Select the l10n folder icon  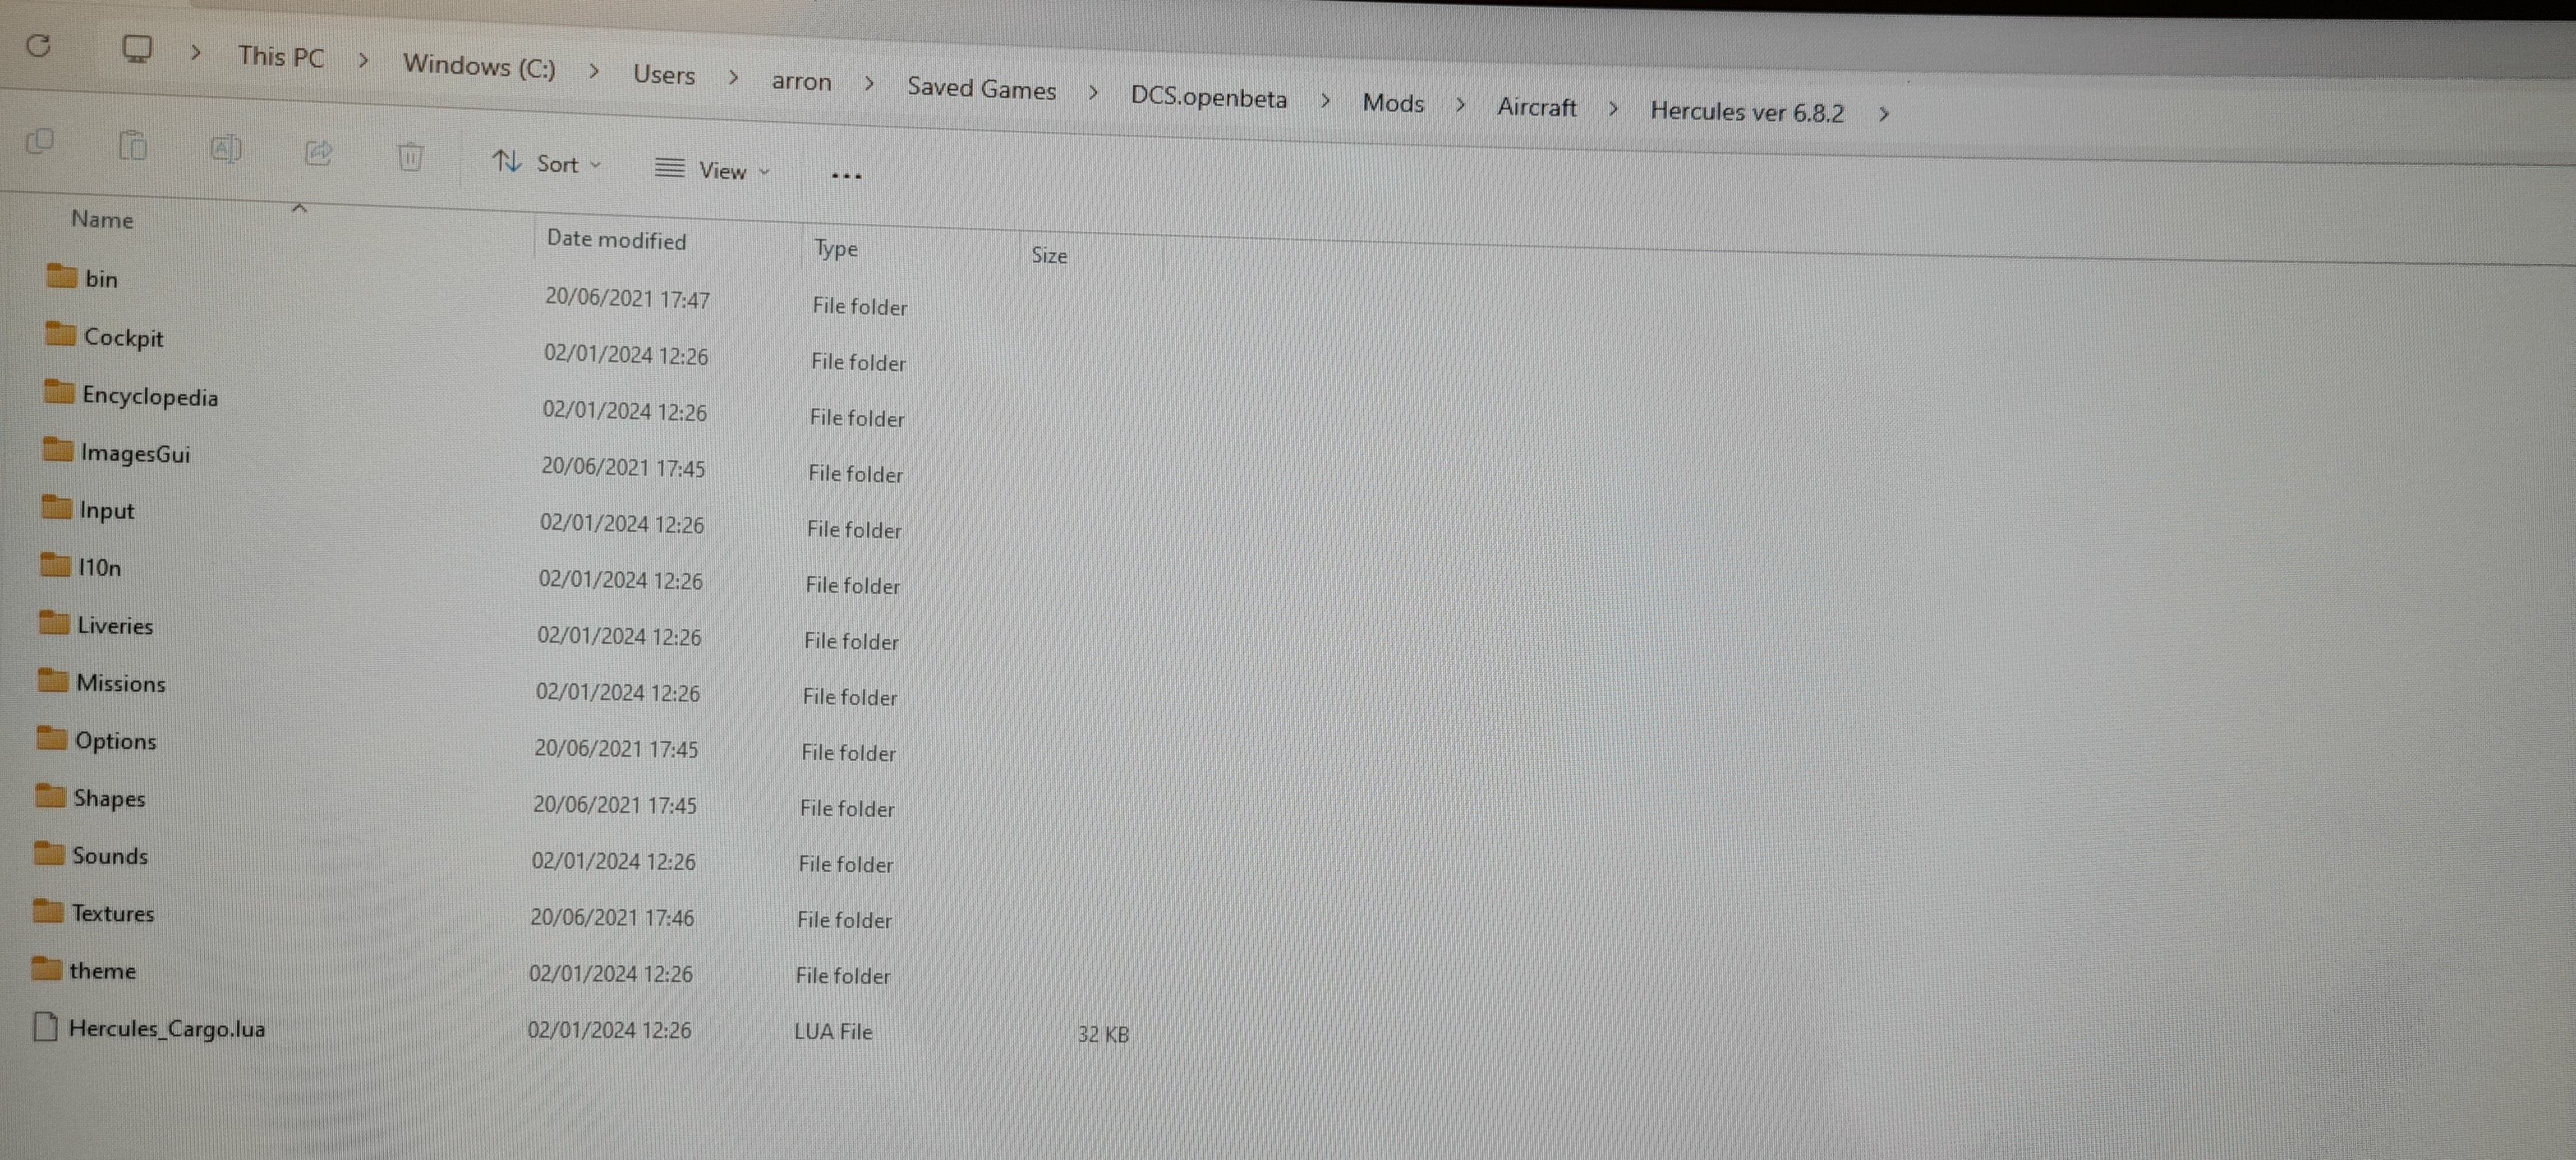tap(55, 564)
